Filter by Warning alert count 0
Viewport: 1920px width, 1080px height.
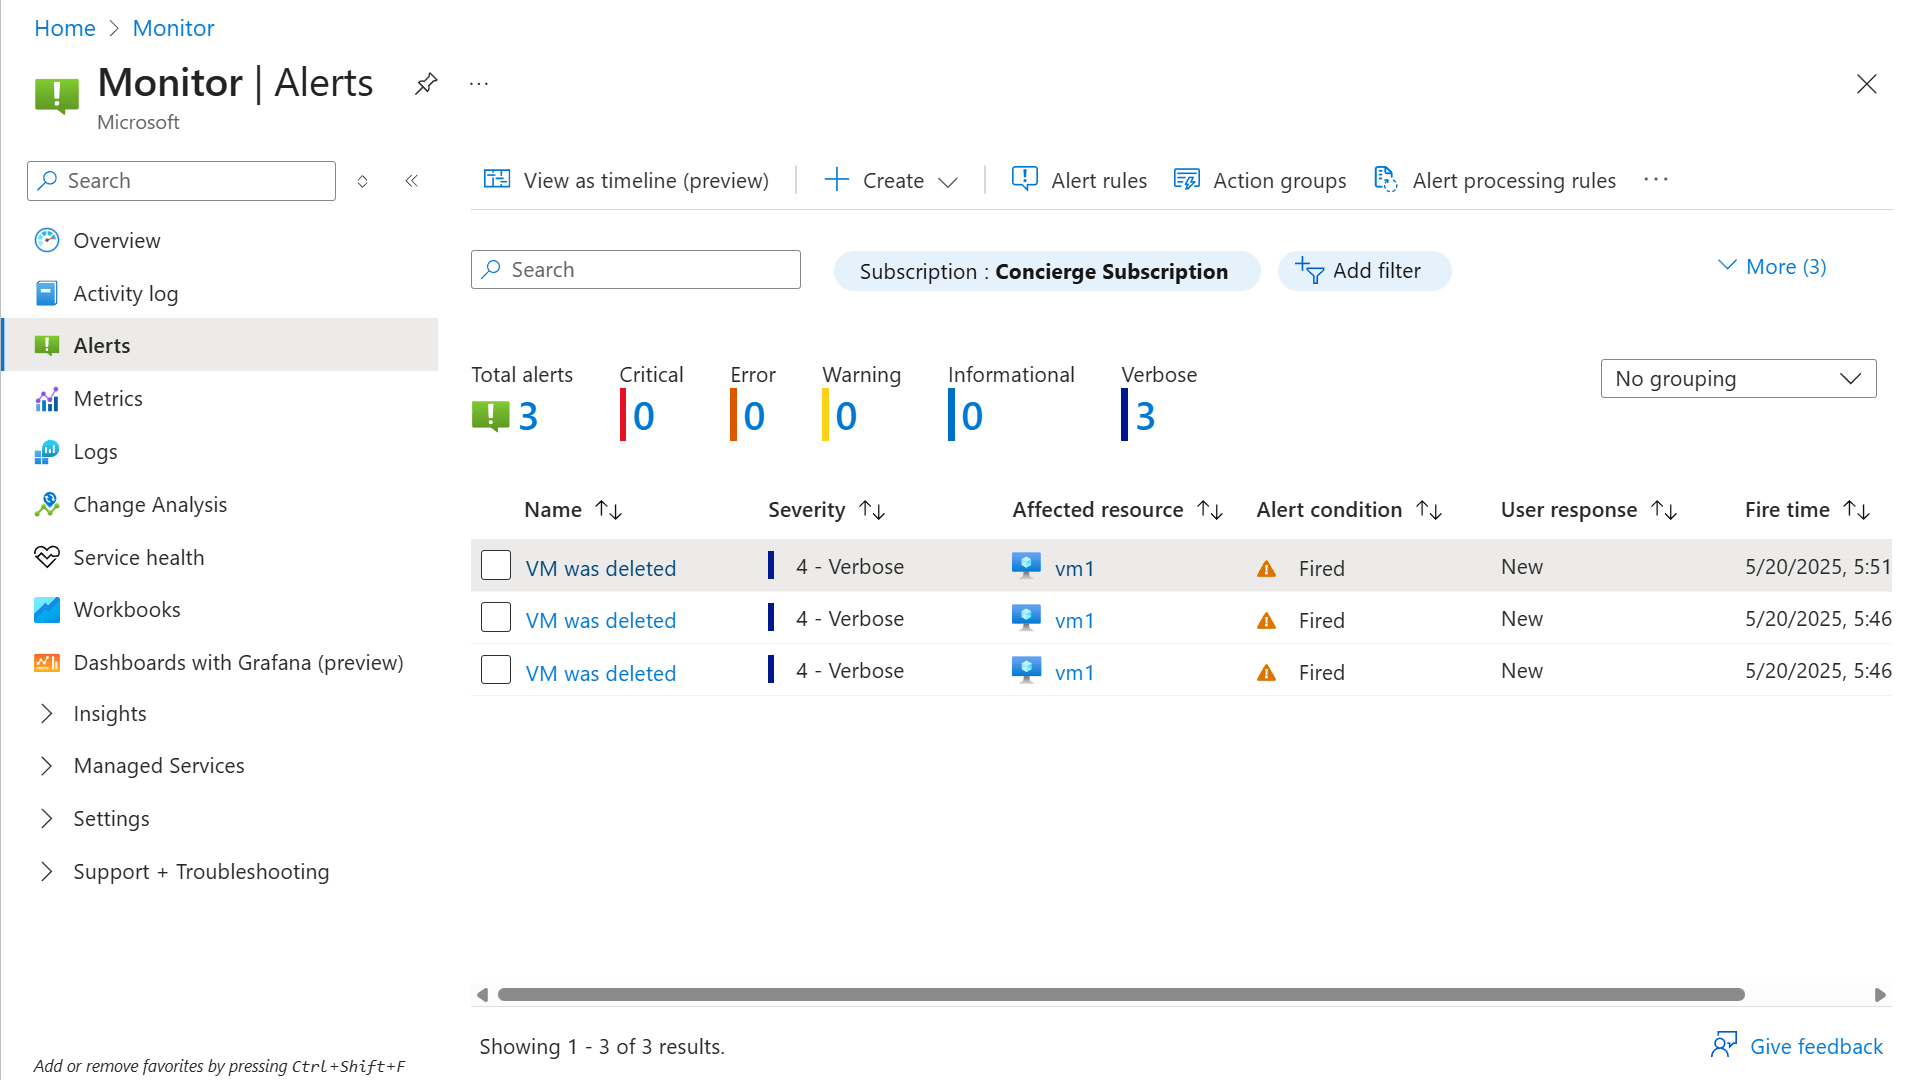coord(846,416)
